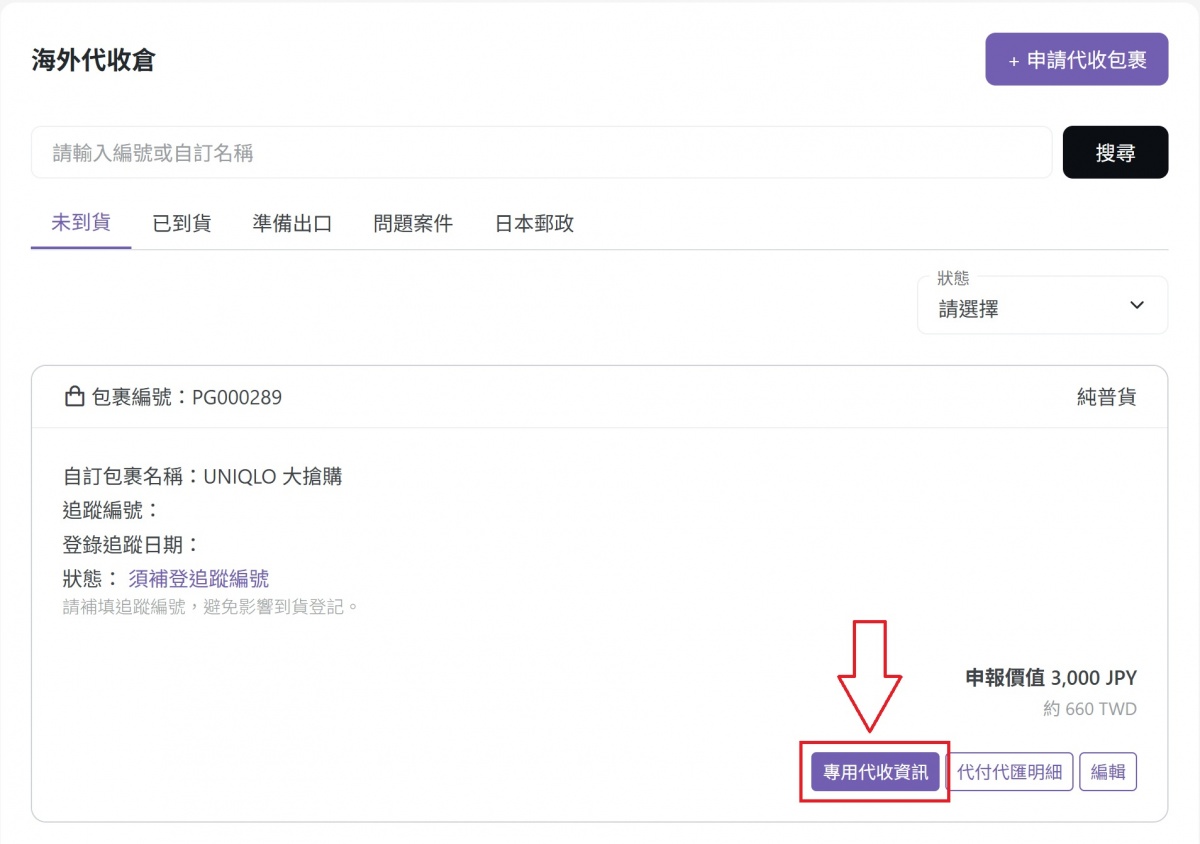Go to the 問題案件 tab

[413, 223]
